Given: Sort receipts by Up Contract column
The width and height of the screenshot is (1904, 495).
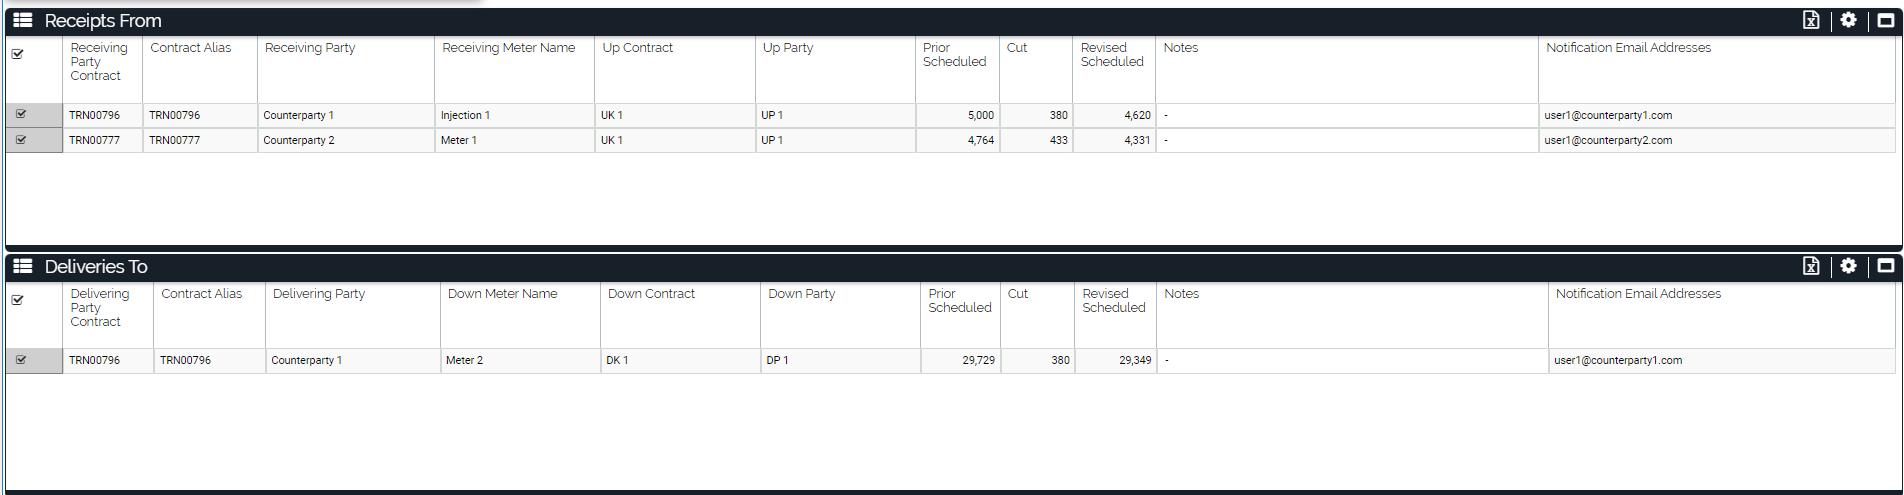Looking at the screenshot, I should [x=637, y=48].
